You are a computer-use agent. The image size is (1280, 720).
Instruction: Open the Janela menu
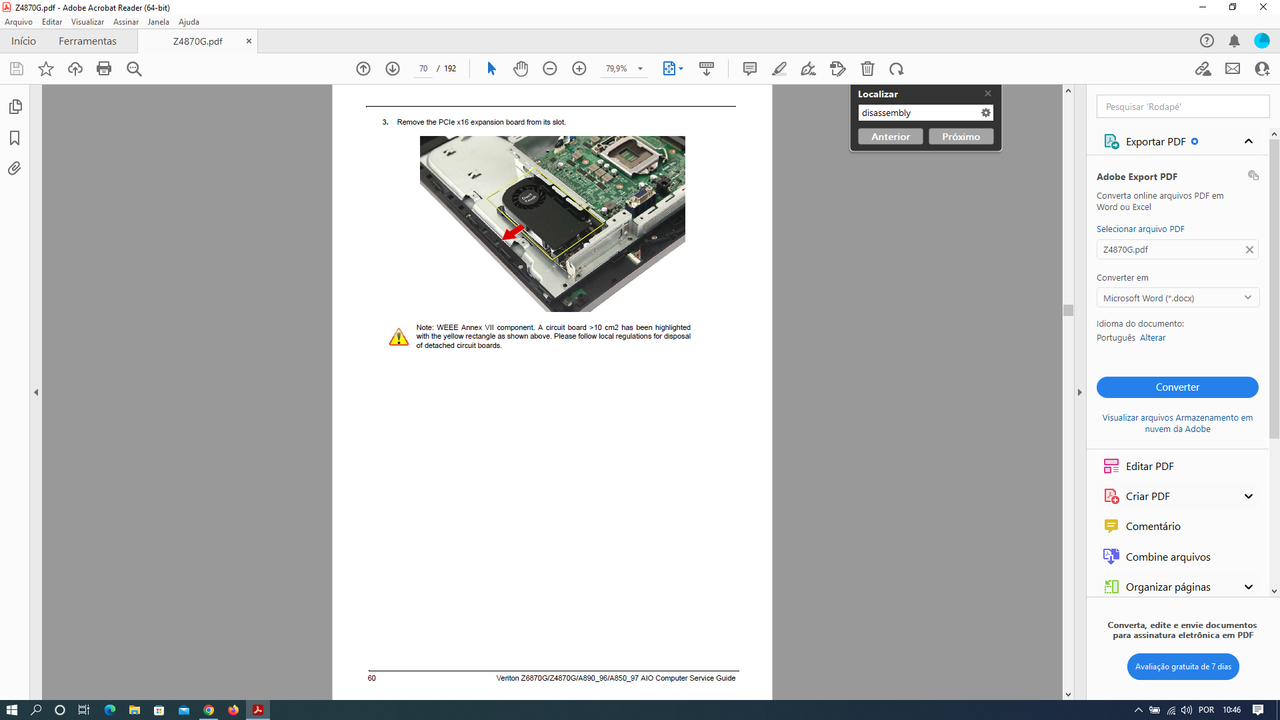158,21
